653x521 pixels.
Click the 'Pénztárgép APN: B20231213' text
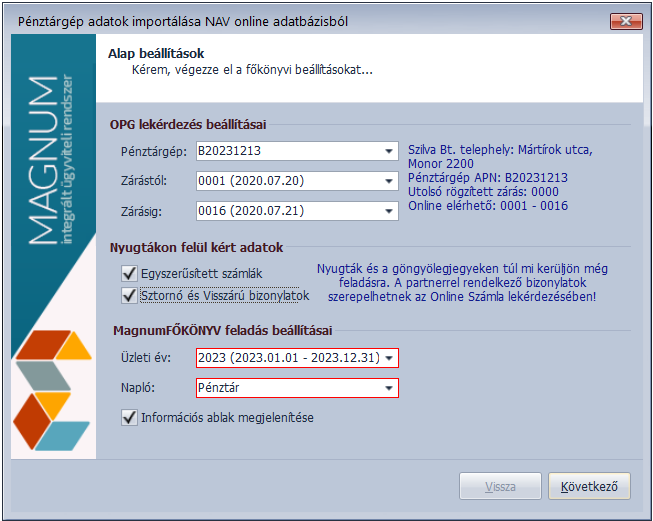pos(488,178)
